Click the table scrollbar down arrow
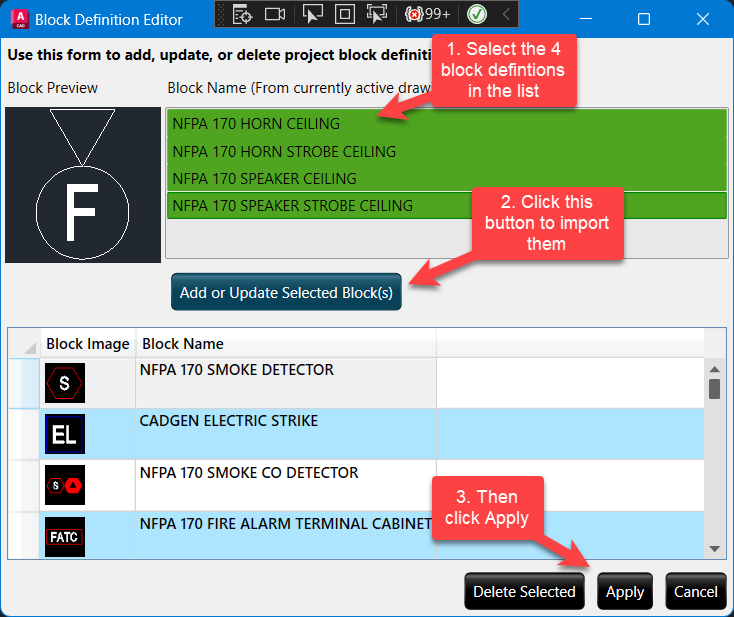 point(714,549)
